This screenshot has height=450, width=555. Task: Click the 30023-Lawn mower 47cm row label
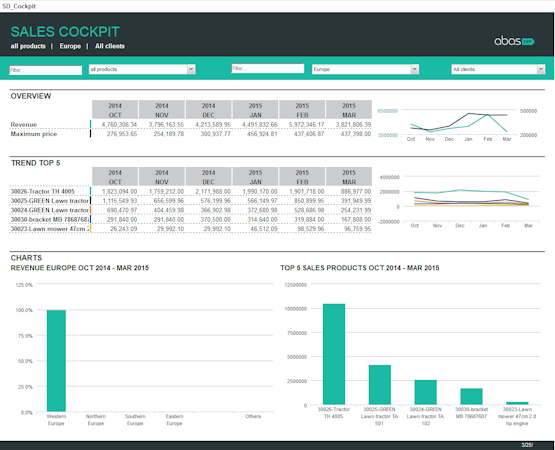point(50,229)
